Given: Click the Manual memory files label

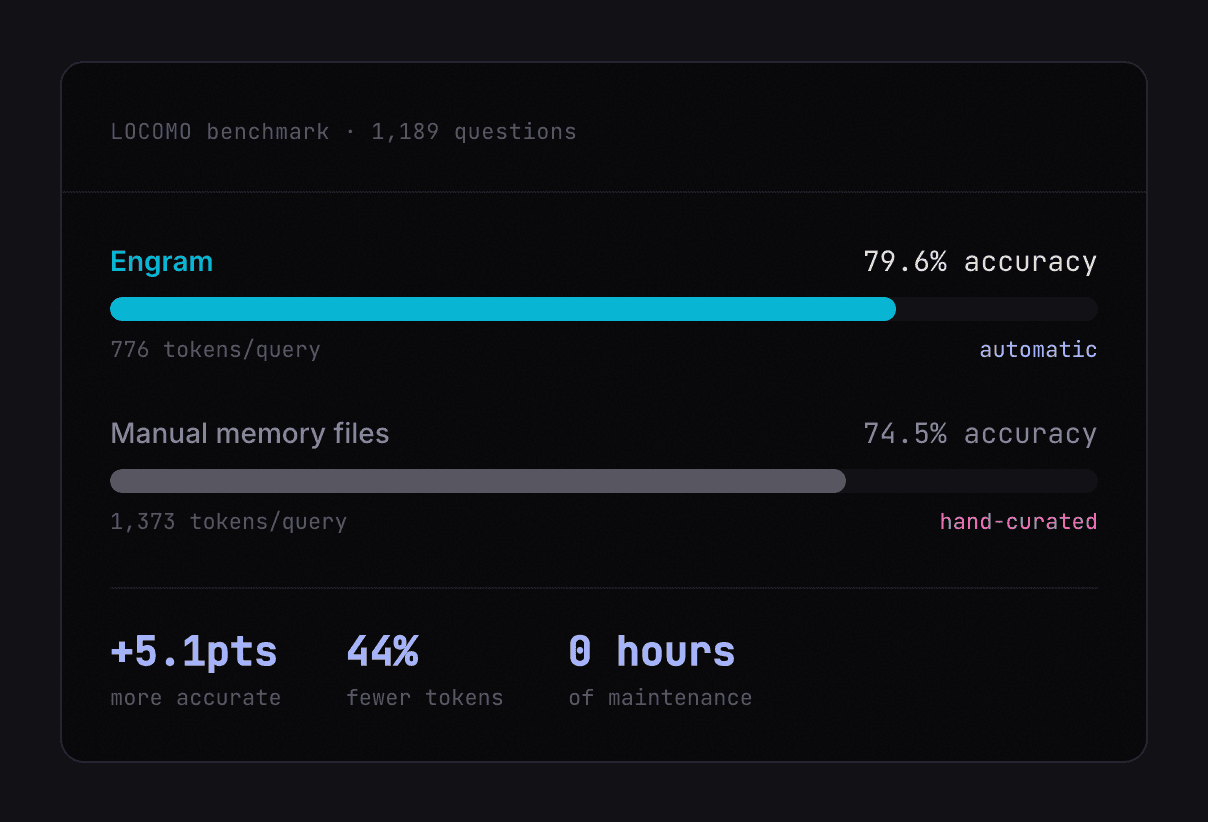Looking at the screenshot, I should pyautogui.click(x=249, y=434).
